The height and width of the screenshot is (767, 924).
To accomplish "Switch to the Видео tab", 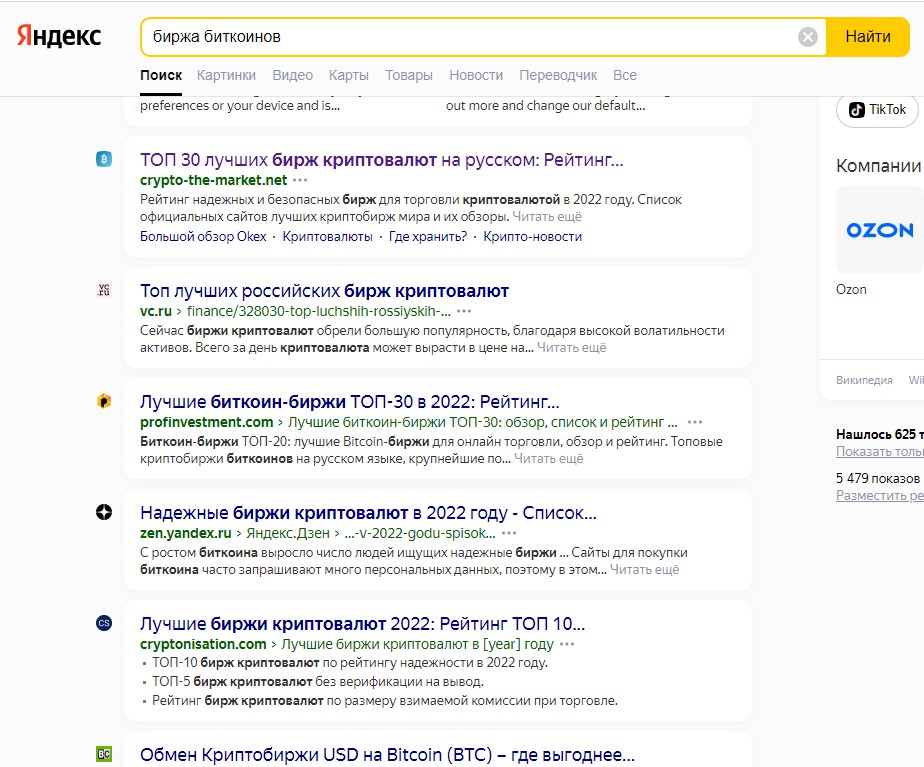I will [x=292, y=75].
